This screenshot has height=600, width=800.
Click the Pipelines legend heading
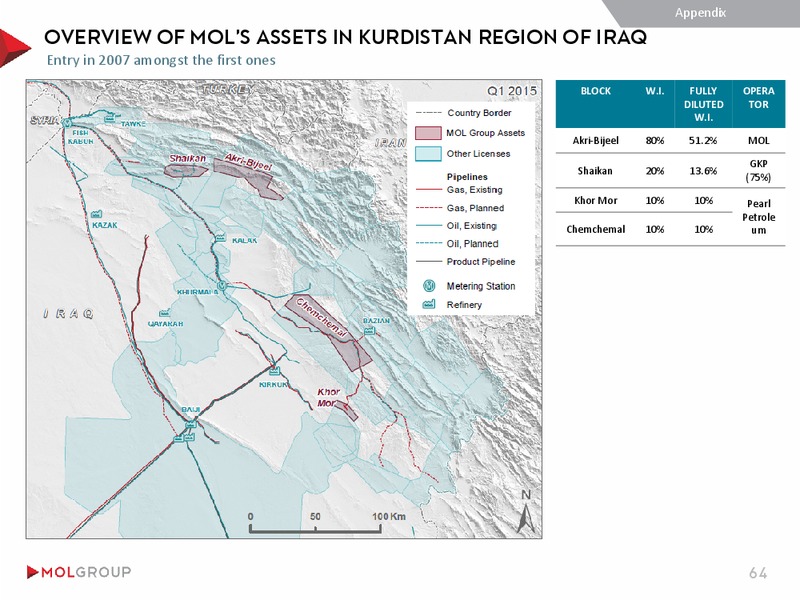[467, 177]
